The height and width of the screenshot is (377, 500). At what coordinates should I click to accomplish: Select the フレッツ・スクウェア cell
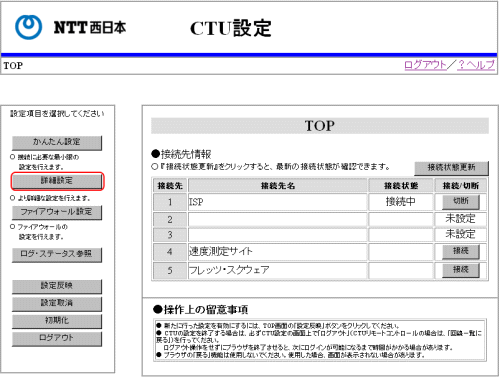pos(277,270)
